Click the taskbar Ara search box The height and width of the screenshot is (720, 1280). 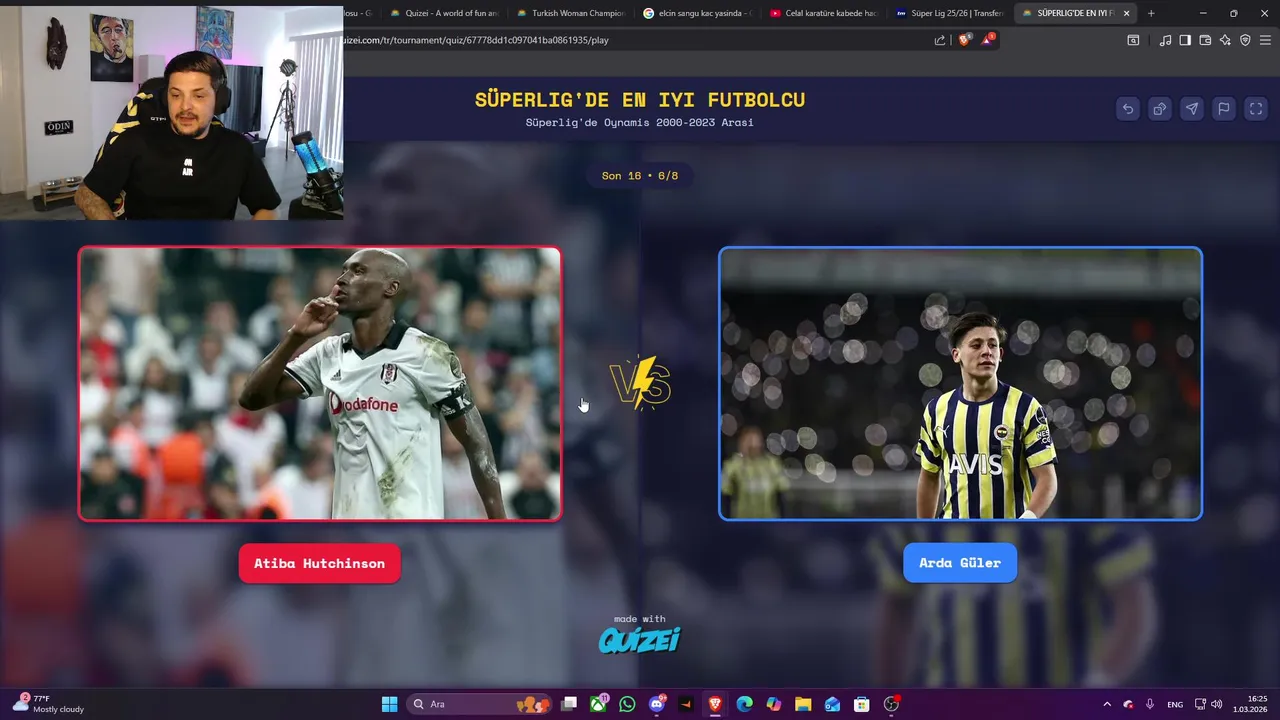(x=480, y=704)
